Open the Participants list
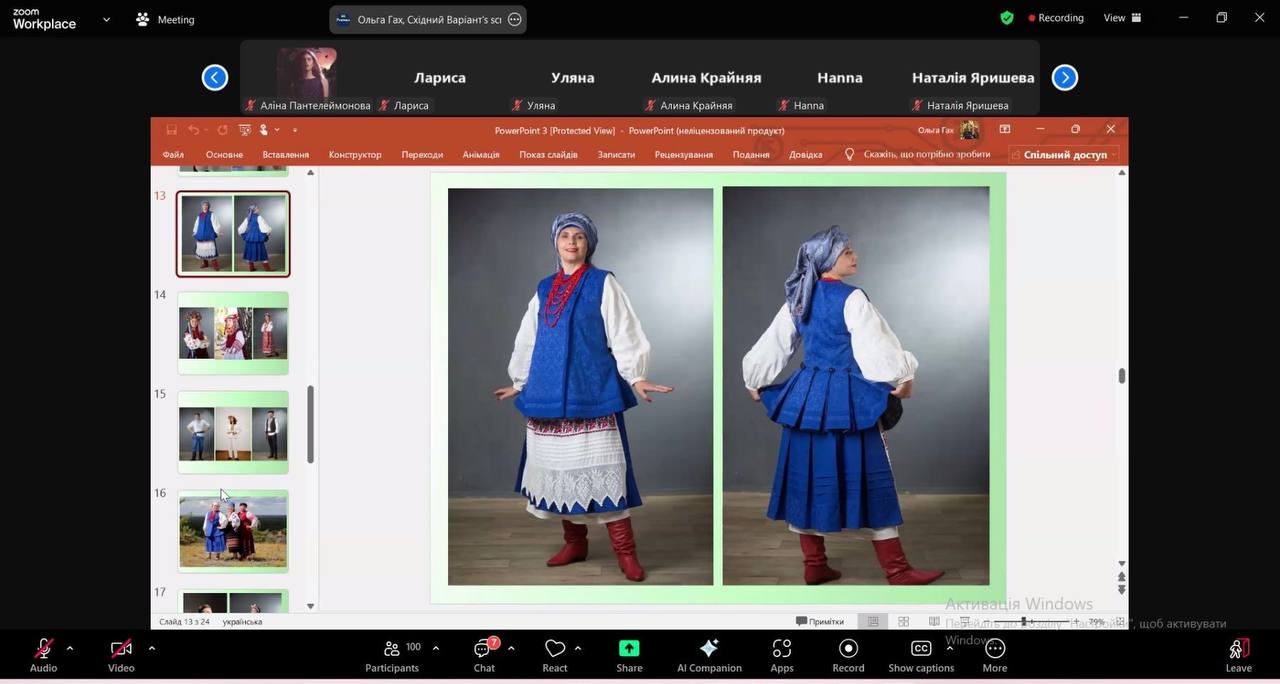Viewport: 1280px width, 684px height. [x=392, y=650]
